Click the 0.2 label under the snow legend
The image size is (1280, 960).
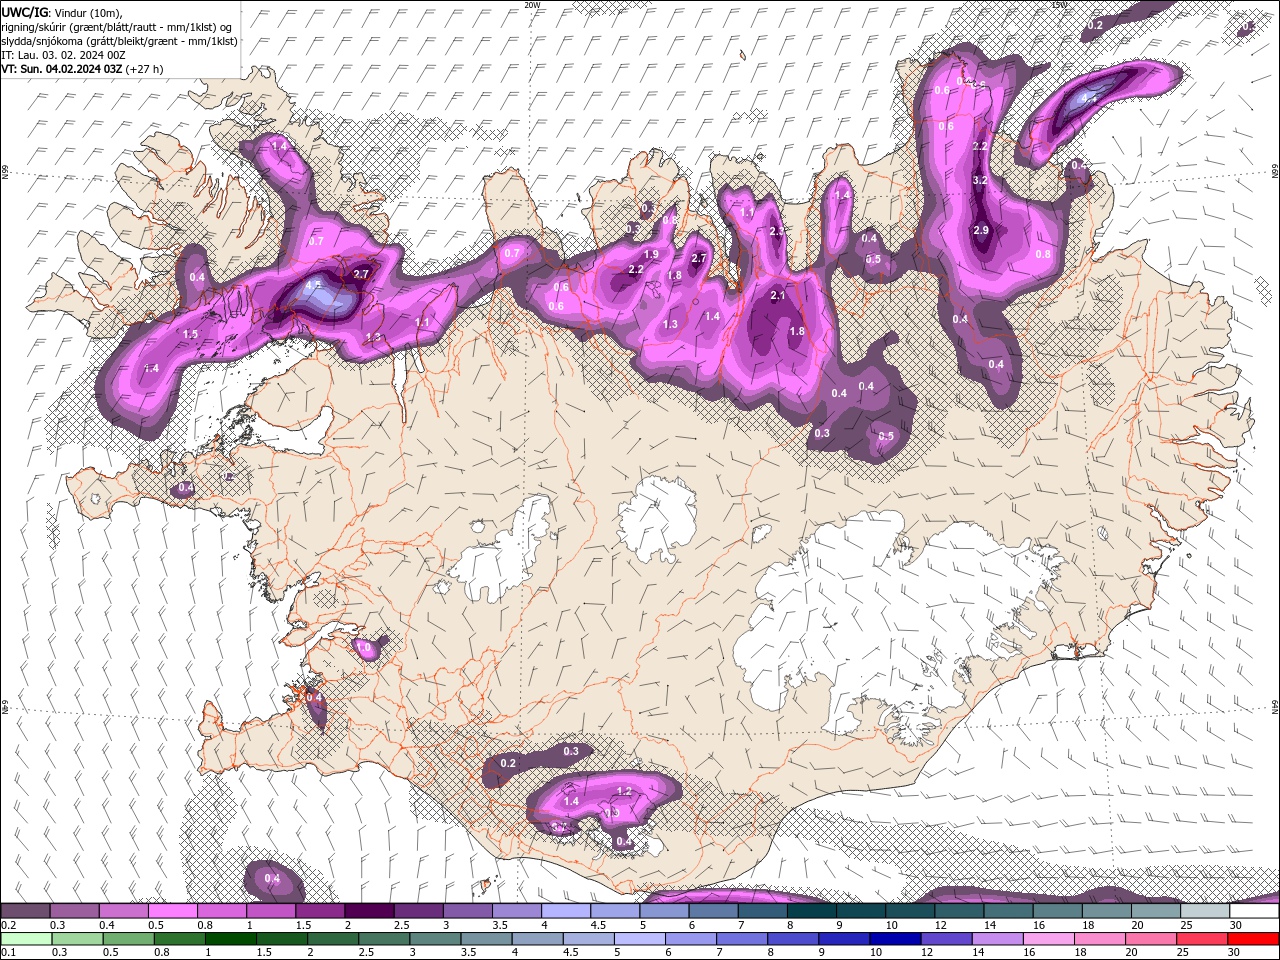pyautogui.click(x=7, y=925)
